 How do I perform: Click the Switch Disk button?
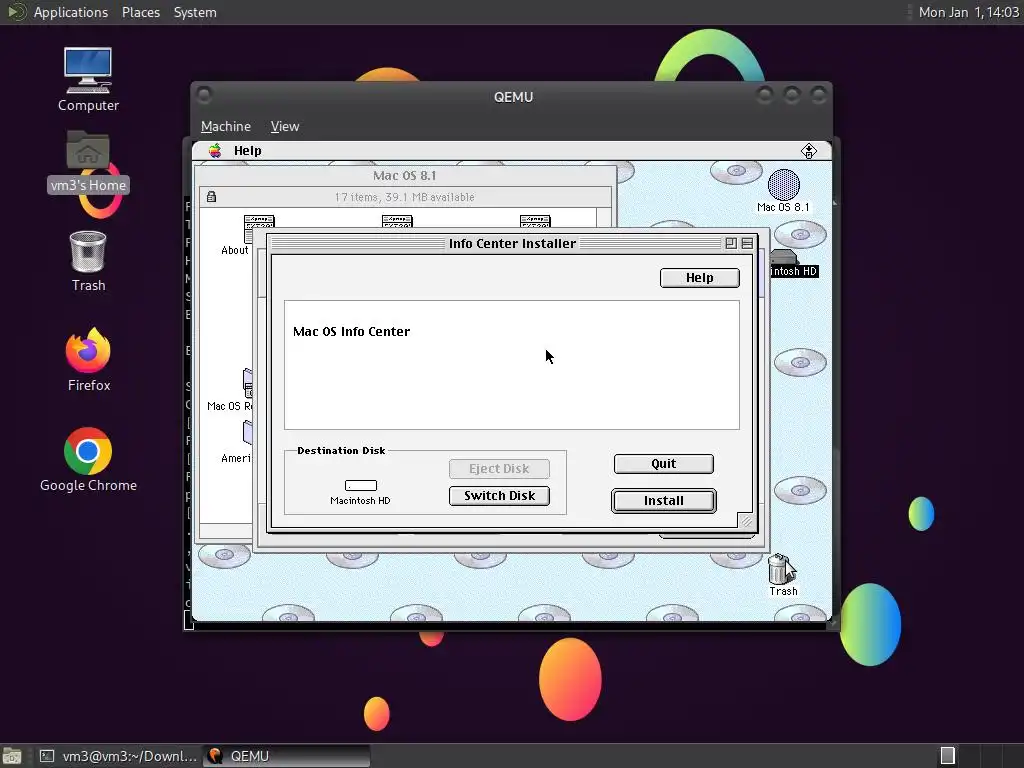[x=499, y=496]
